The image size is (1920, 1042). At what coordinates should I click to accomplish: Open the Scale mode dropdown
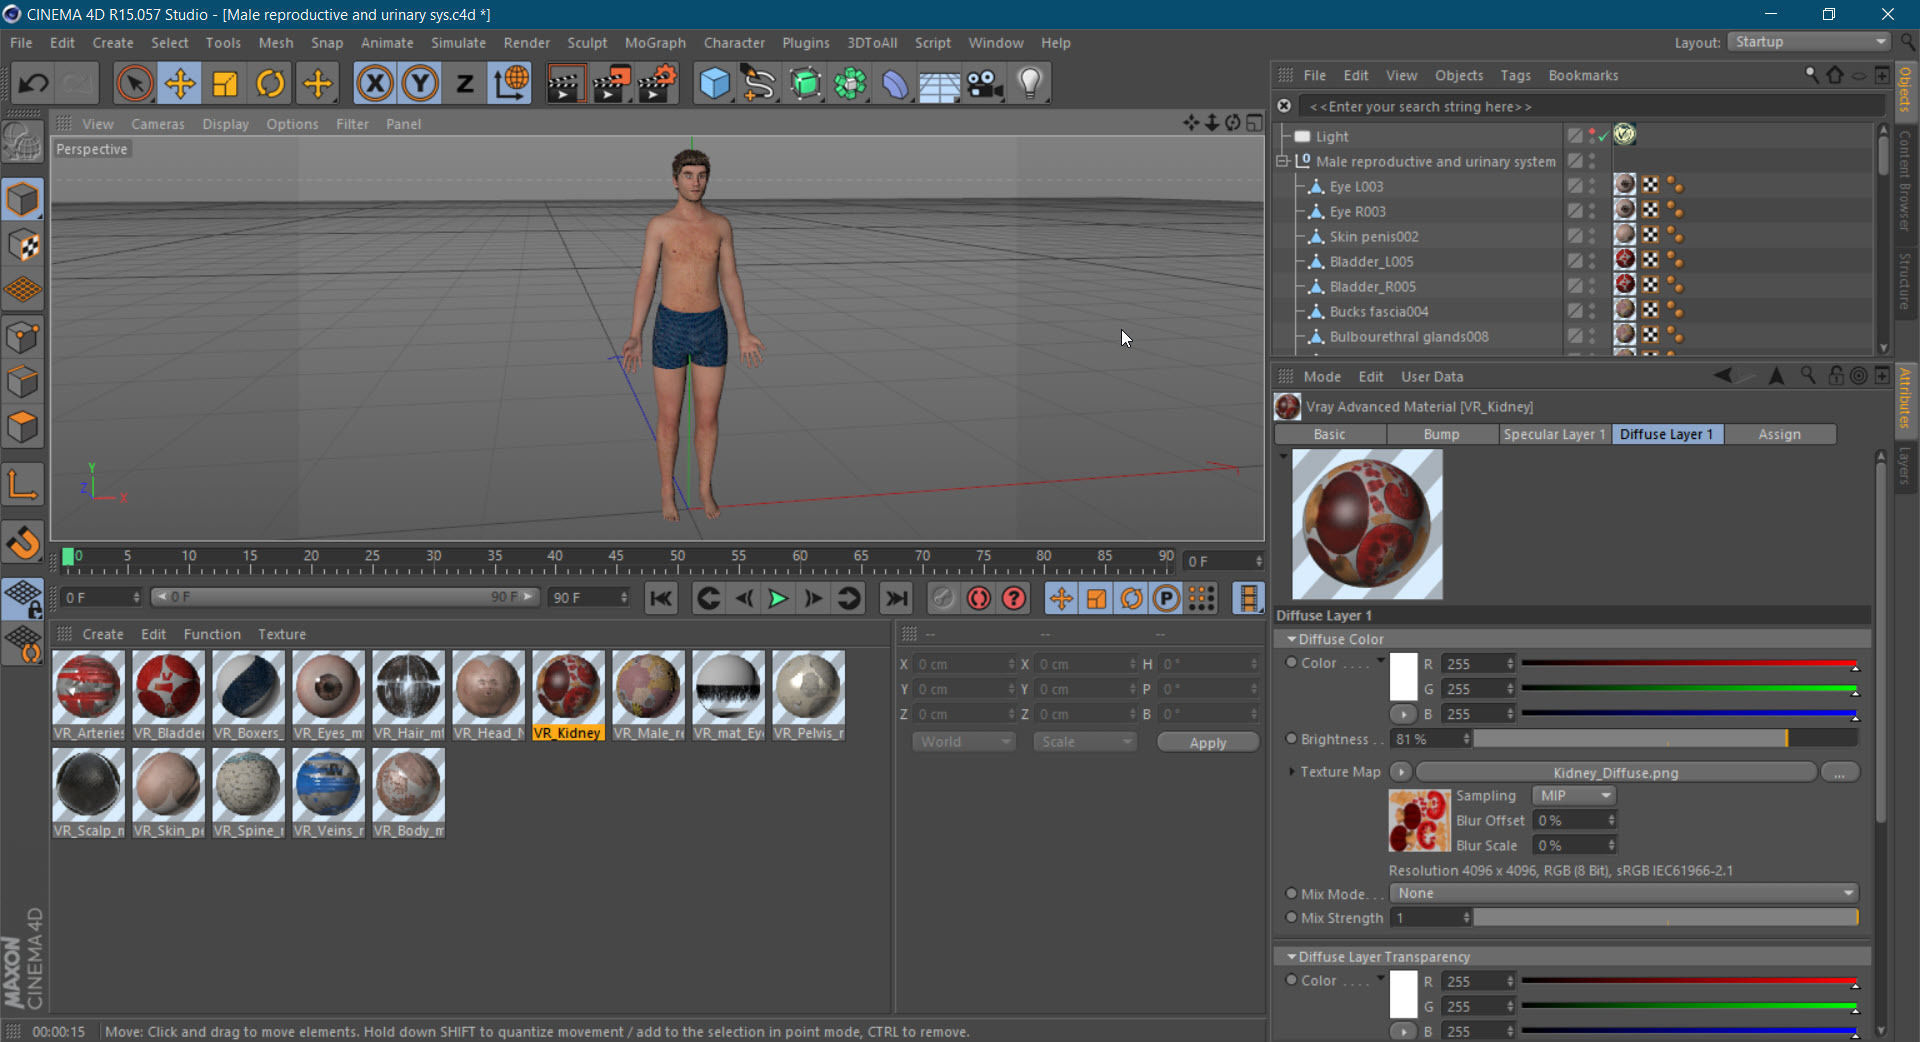[x=1086, y=742]
